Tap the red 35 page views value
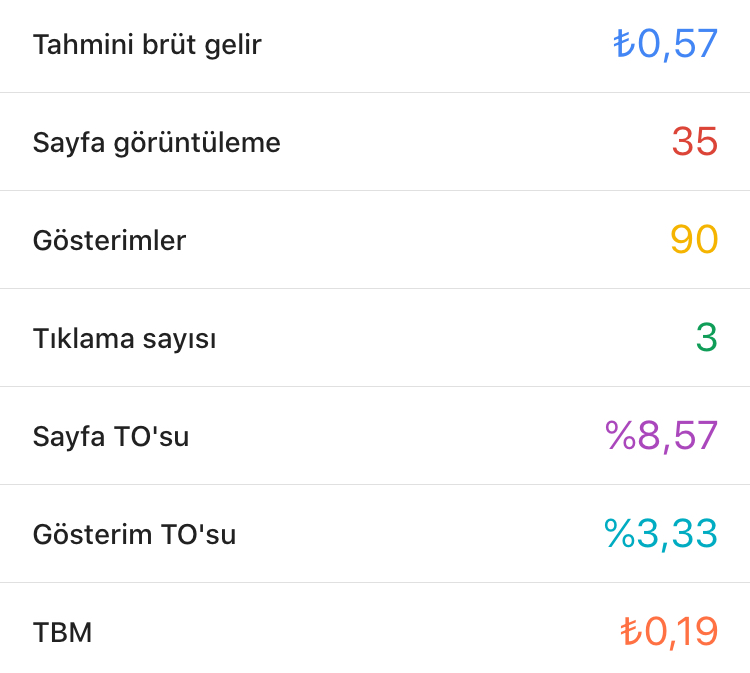 [x=695, y=142]
